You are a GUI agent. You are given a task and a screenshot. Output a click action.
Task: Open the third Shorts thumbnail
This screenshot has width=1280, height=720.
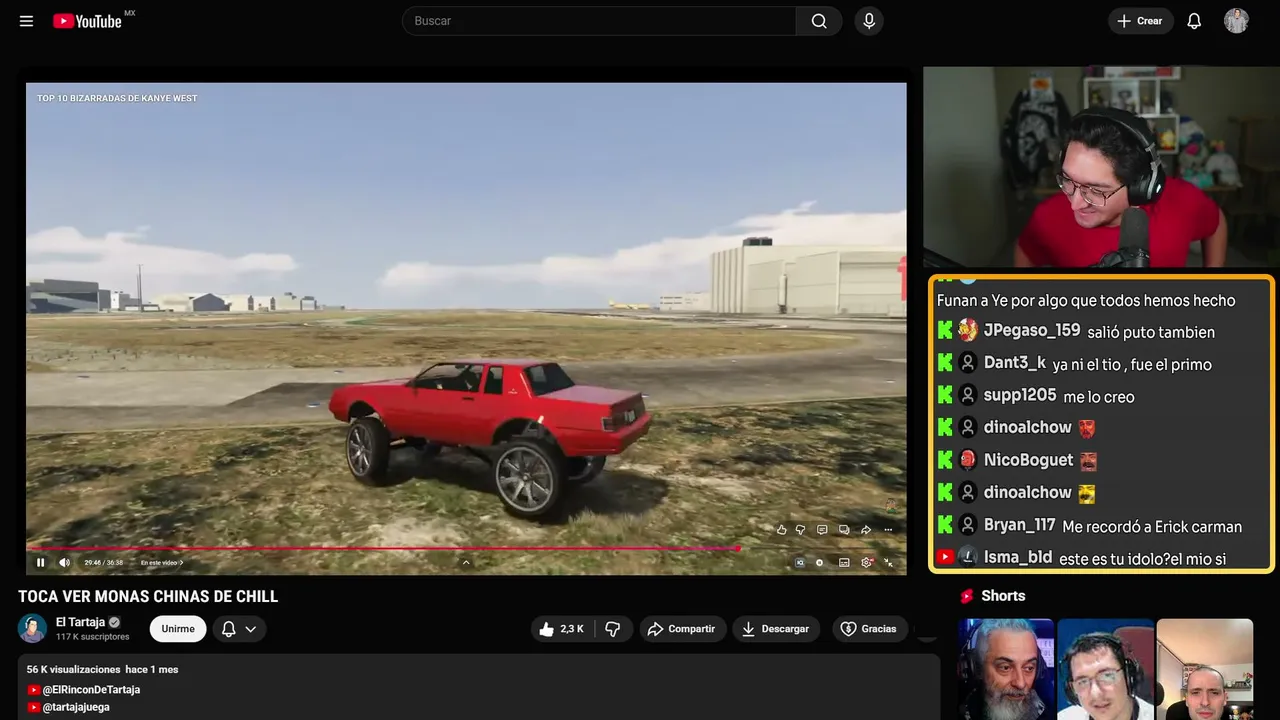pos(1204,669)
